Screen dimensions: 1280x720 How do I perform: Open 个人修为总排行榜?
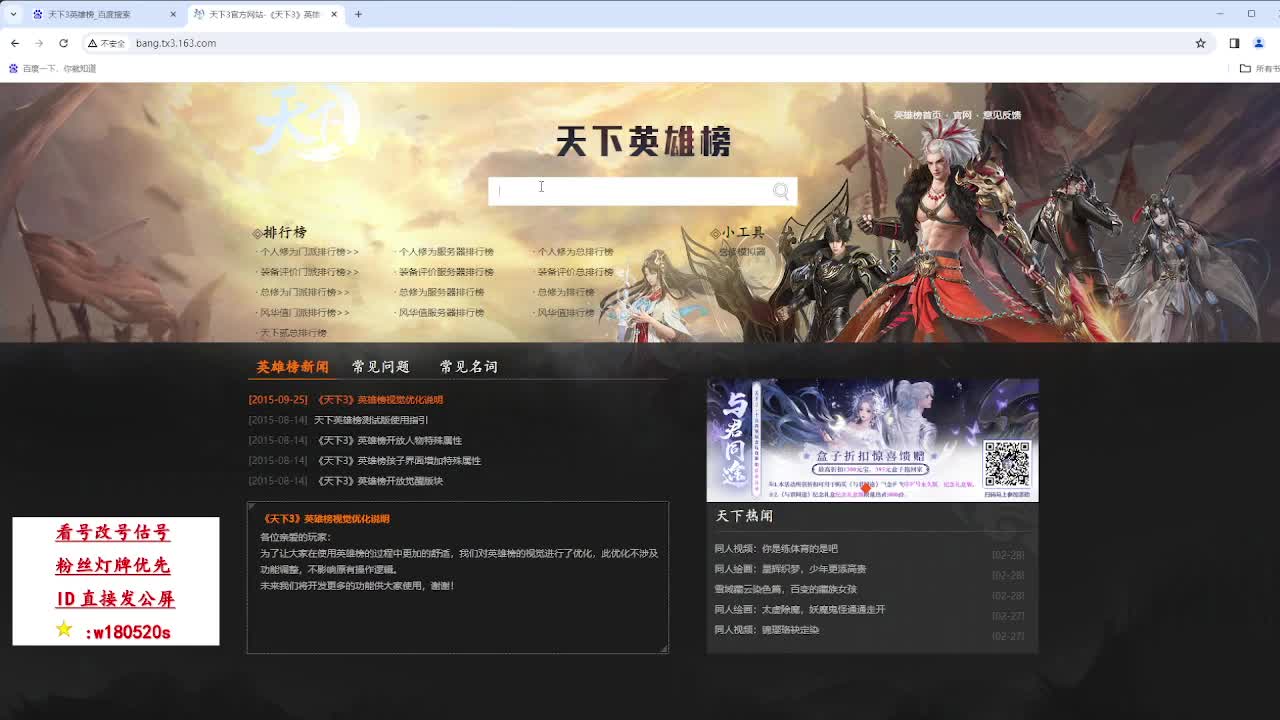[575, 252]
